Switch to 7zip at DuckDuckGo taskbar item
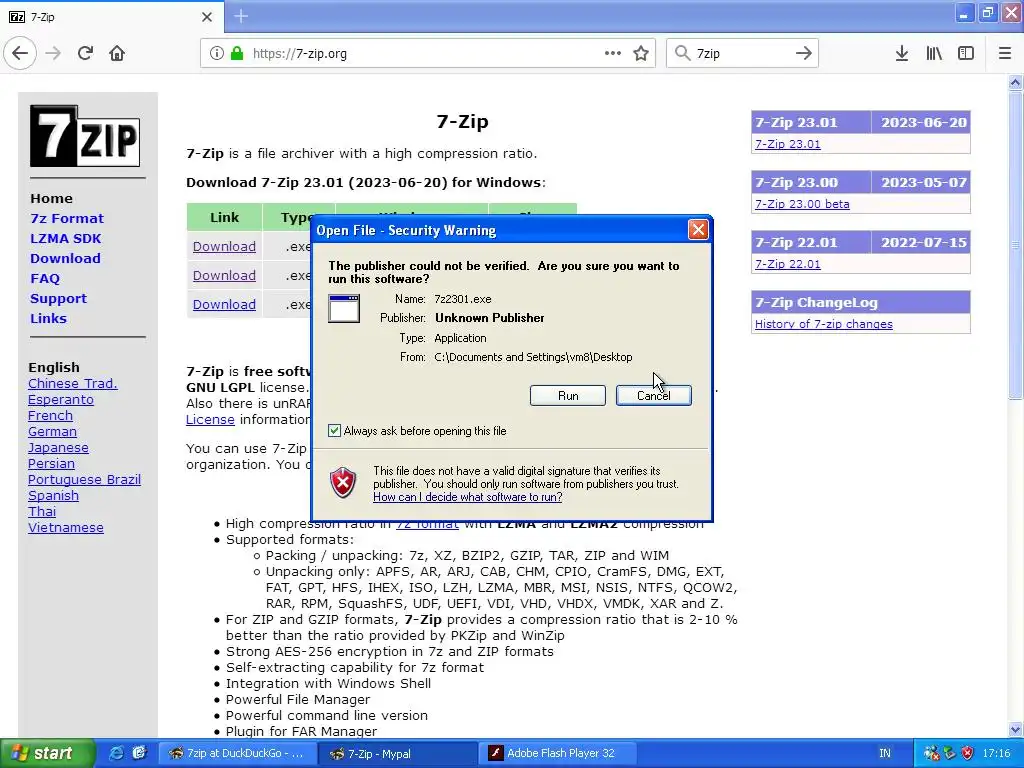1024x768 pixels. click(238, 753)
